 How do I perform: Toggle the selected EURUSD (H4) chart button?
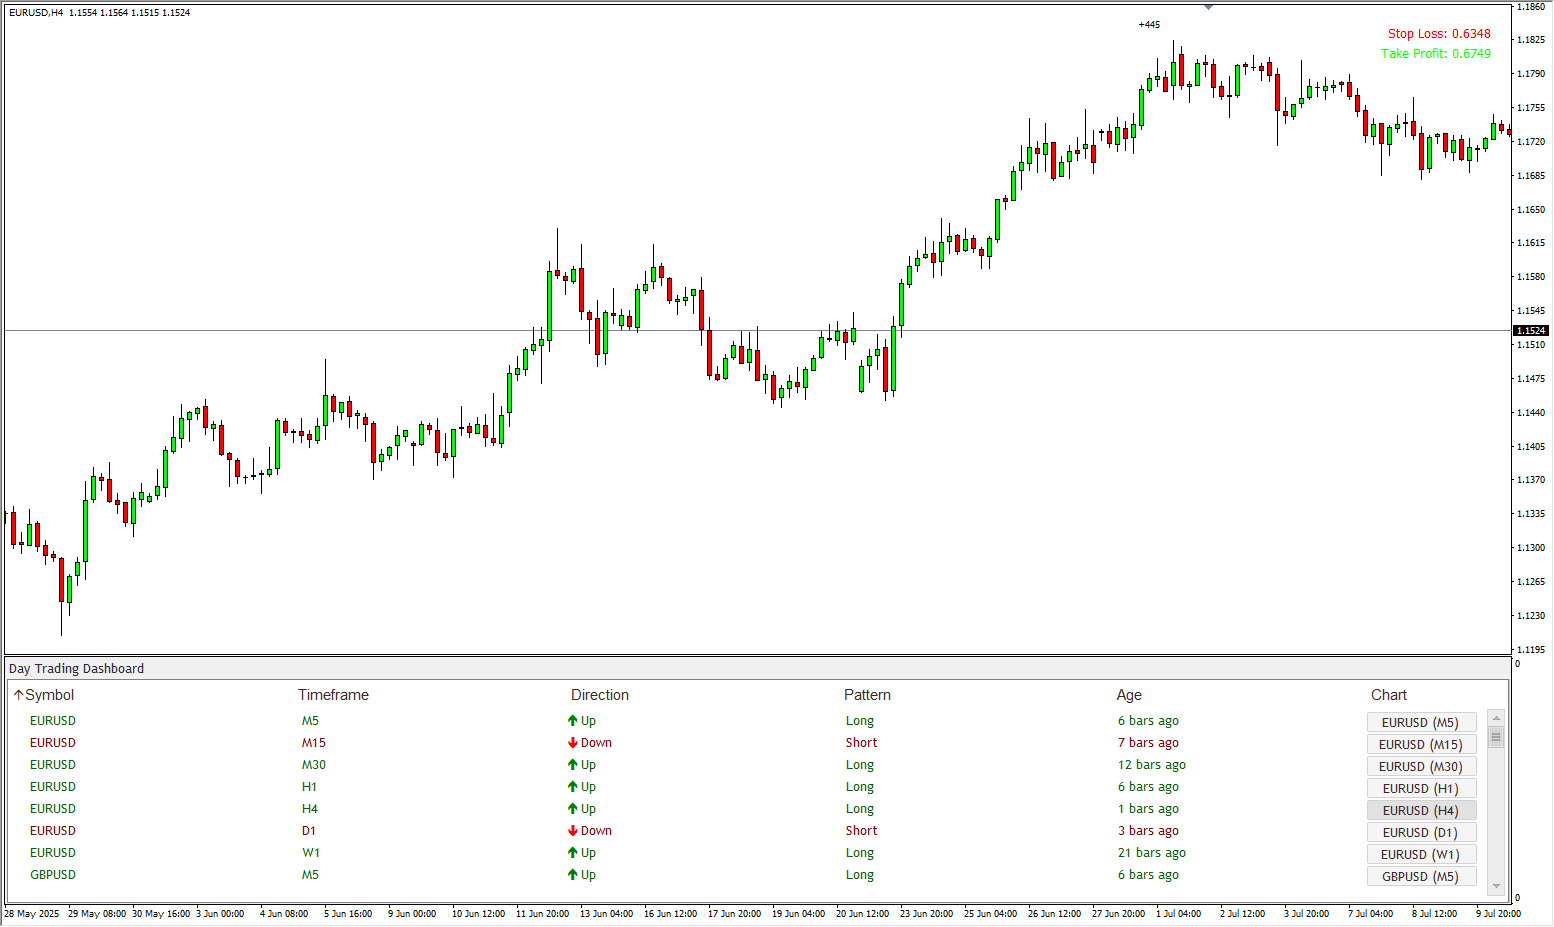pos(1420,810)
